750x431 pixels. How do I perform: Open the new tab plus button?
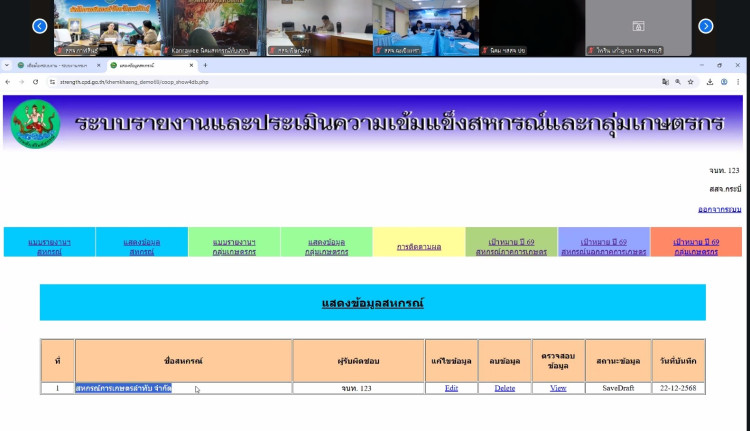[x=206, y=65]
